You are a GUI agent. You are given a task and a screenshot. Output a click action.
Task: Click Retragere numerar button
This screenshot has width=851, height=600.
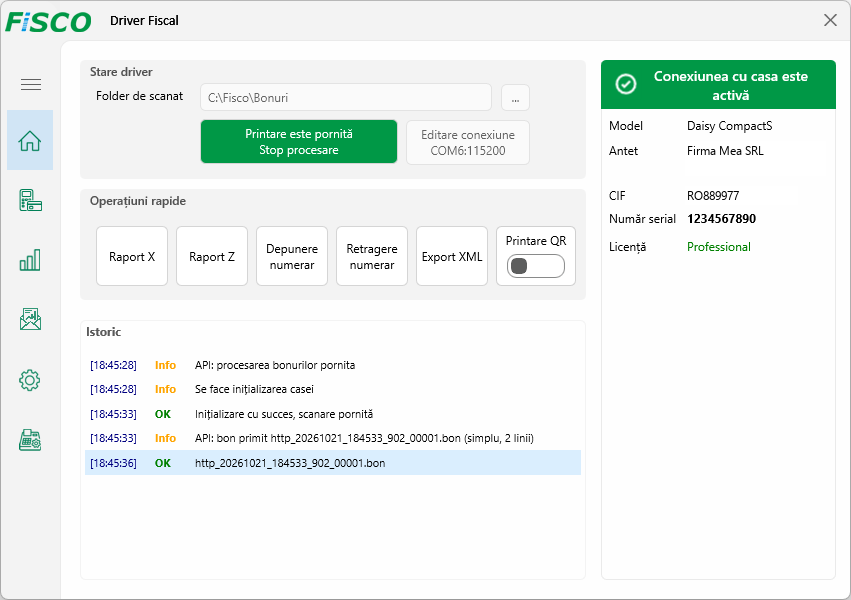tap(372, 256)
